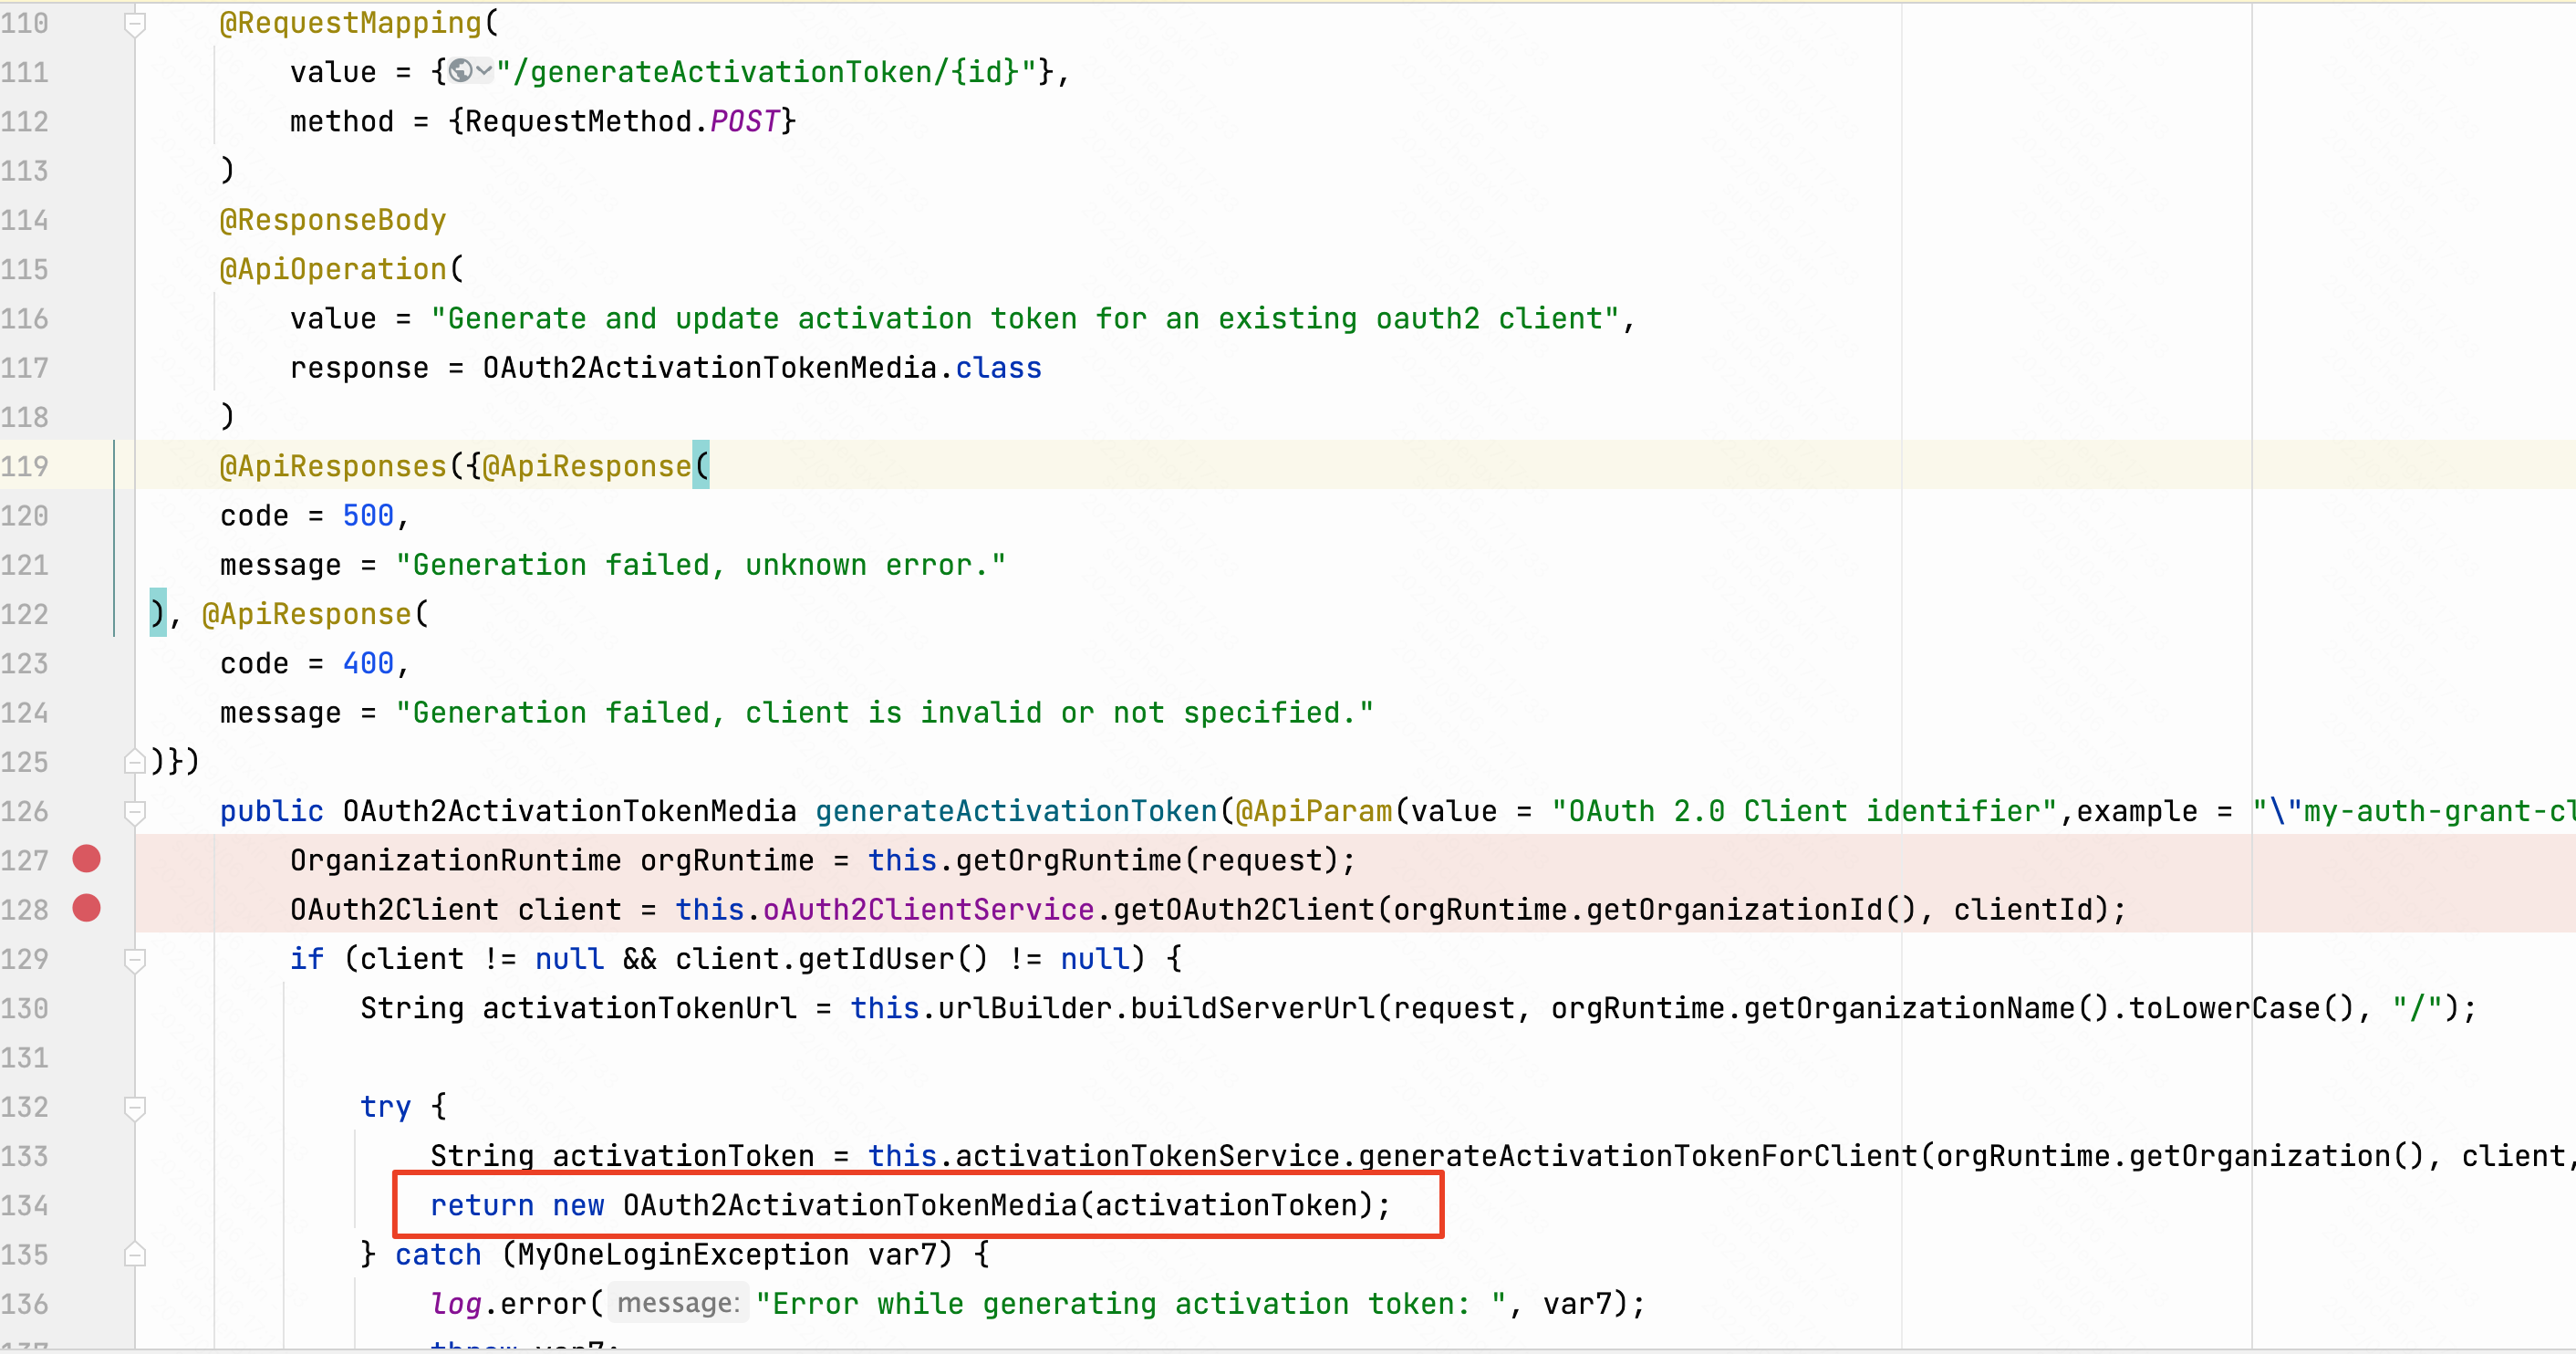Click line number 134 in the gutter

[25, 1205]
